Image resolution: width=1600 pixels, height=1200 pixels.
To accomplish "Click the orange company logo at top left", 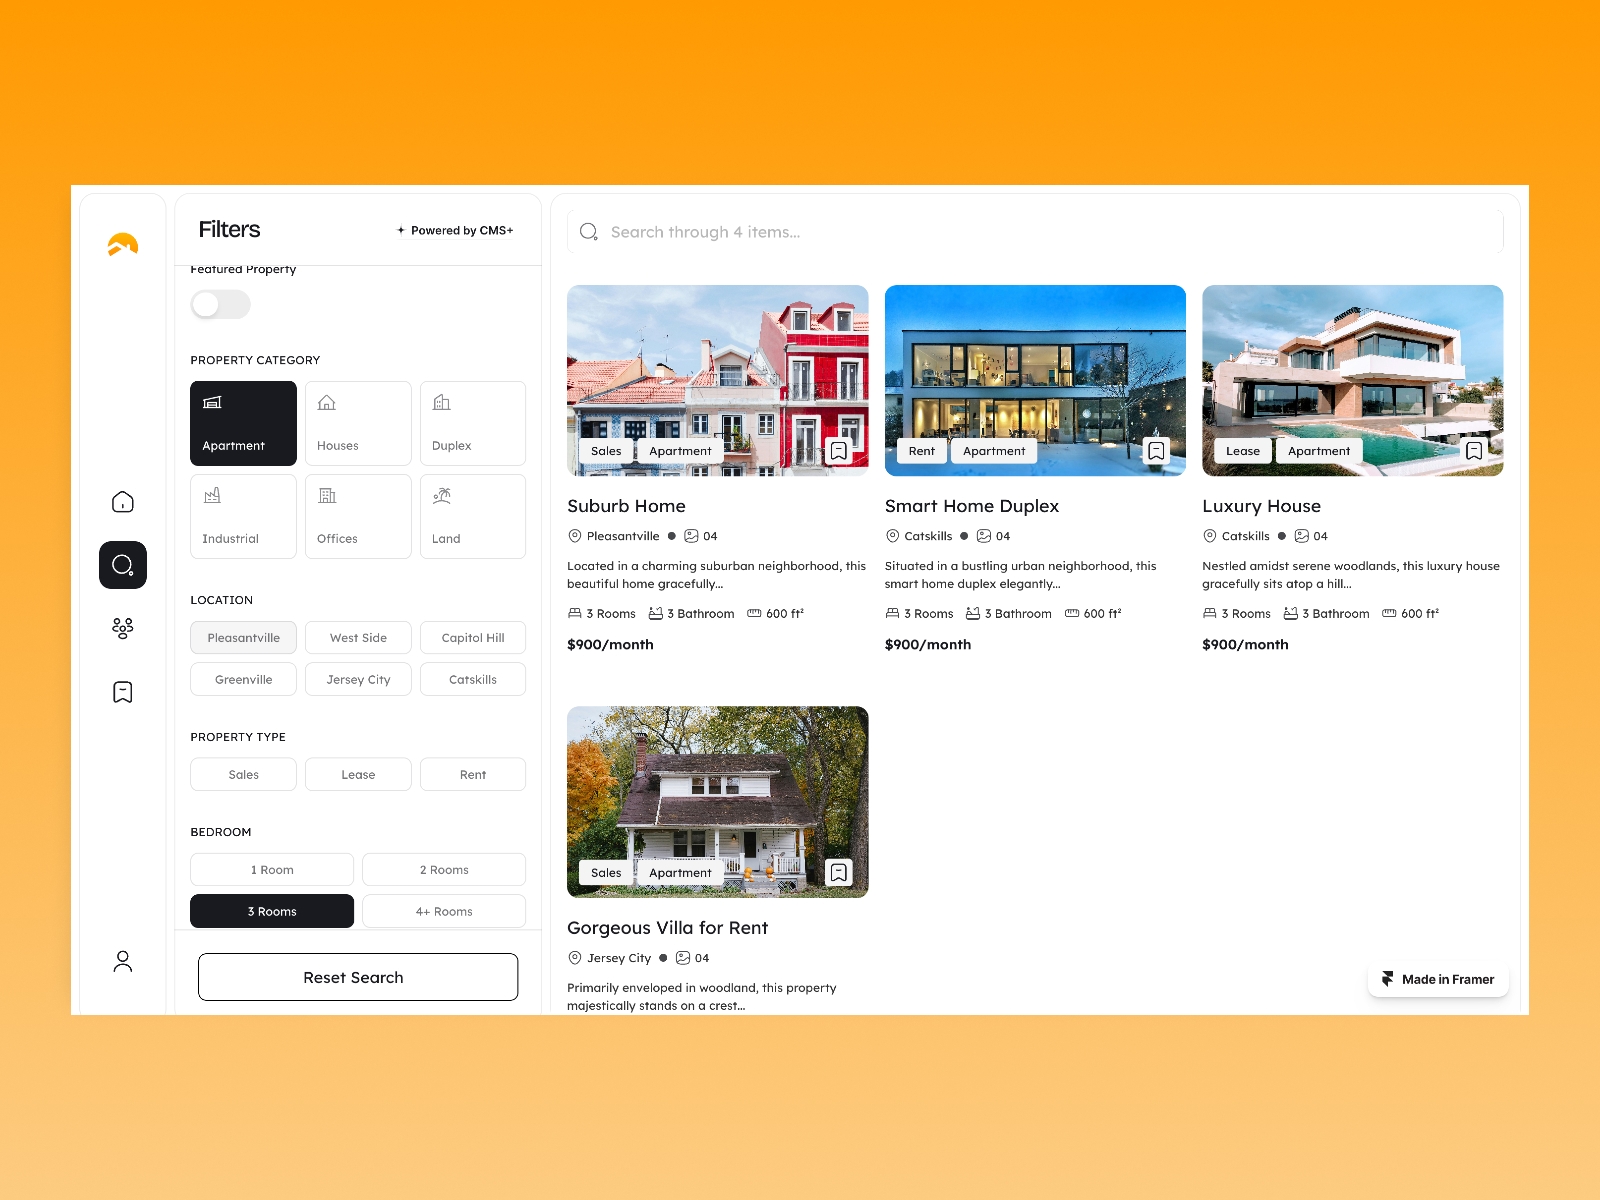I will [122, 243].
